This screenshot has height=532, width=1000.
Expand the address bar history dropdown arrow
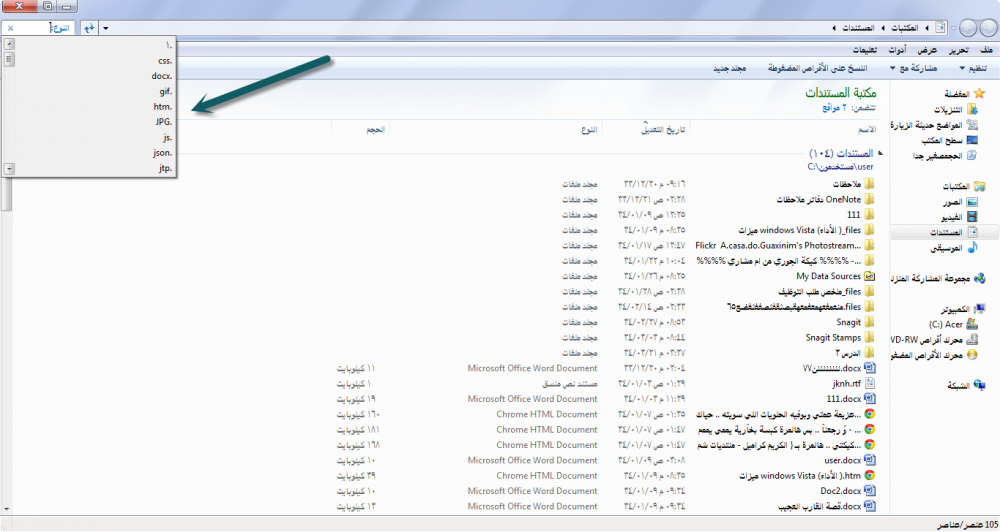[107, 29]
